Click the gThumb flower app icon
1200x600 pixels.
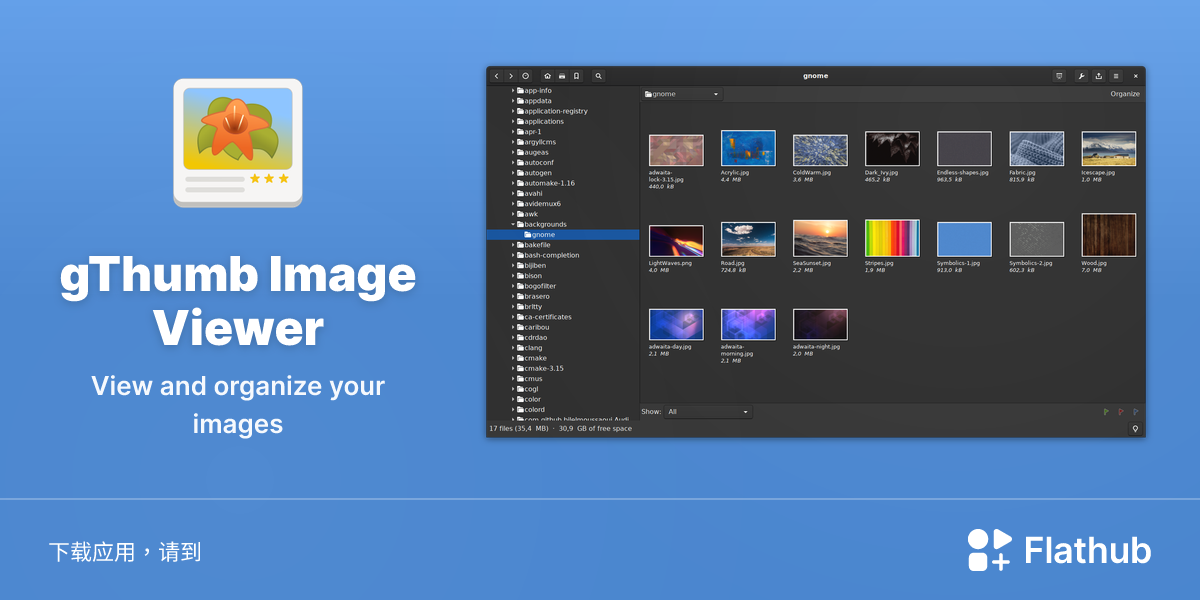(x=238, y=143)
